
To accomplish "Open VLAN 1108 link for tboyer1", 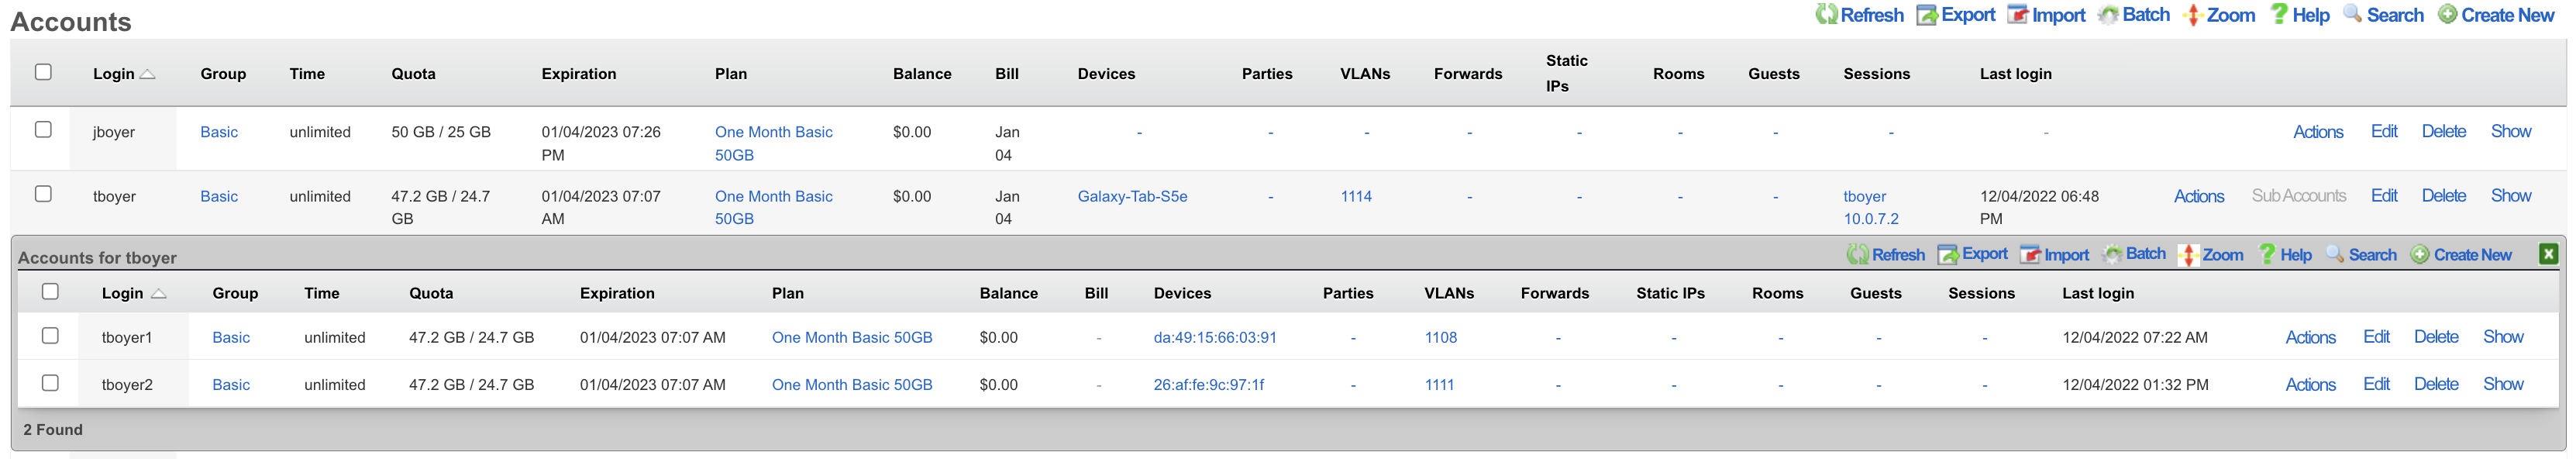I will pyautogui.click(x=1440, y=338).
